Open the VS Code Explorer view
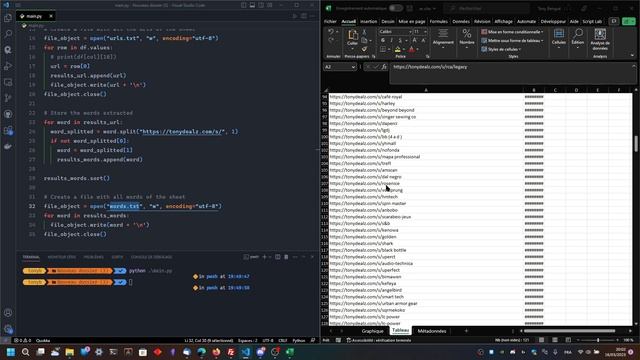The height and width of the screenshot is (360, 640). [8, 18]
